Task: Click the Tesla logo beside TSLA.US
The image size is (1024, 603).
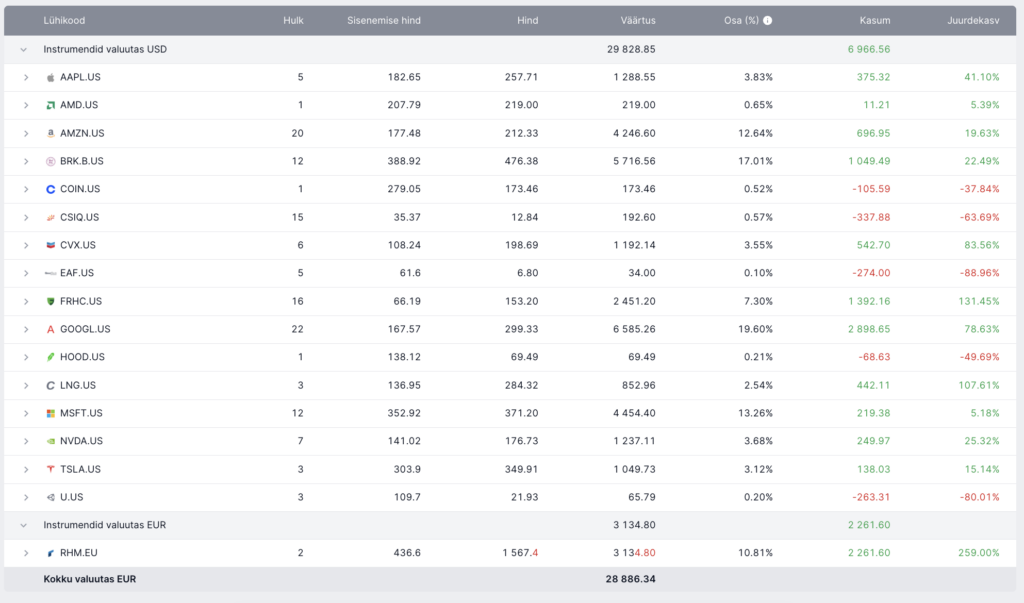Action: 50,469
